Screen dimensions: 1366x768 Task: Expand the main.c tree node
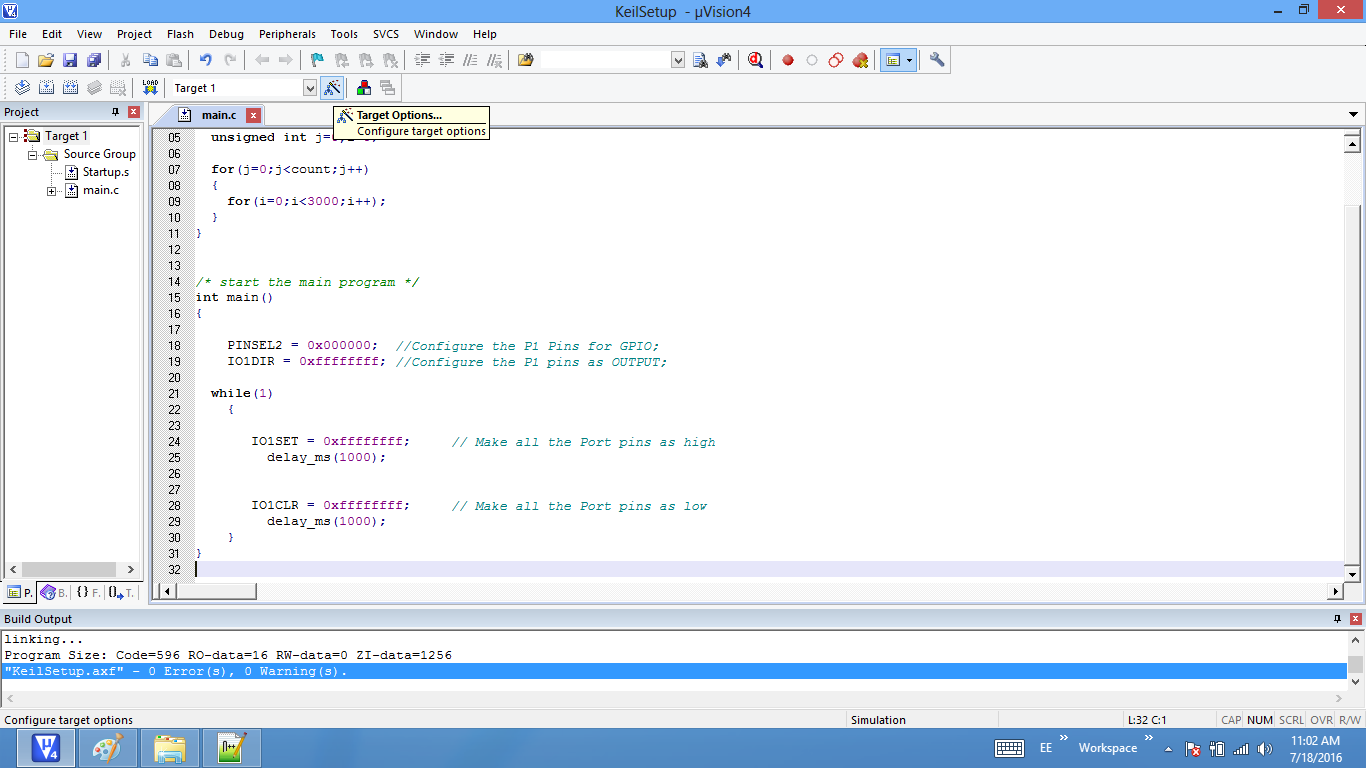coord(52,190)
